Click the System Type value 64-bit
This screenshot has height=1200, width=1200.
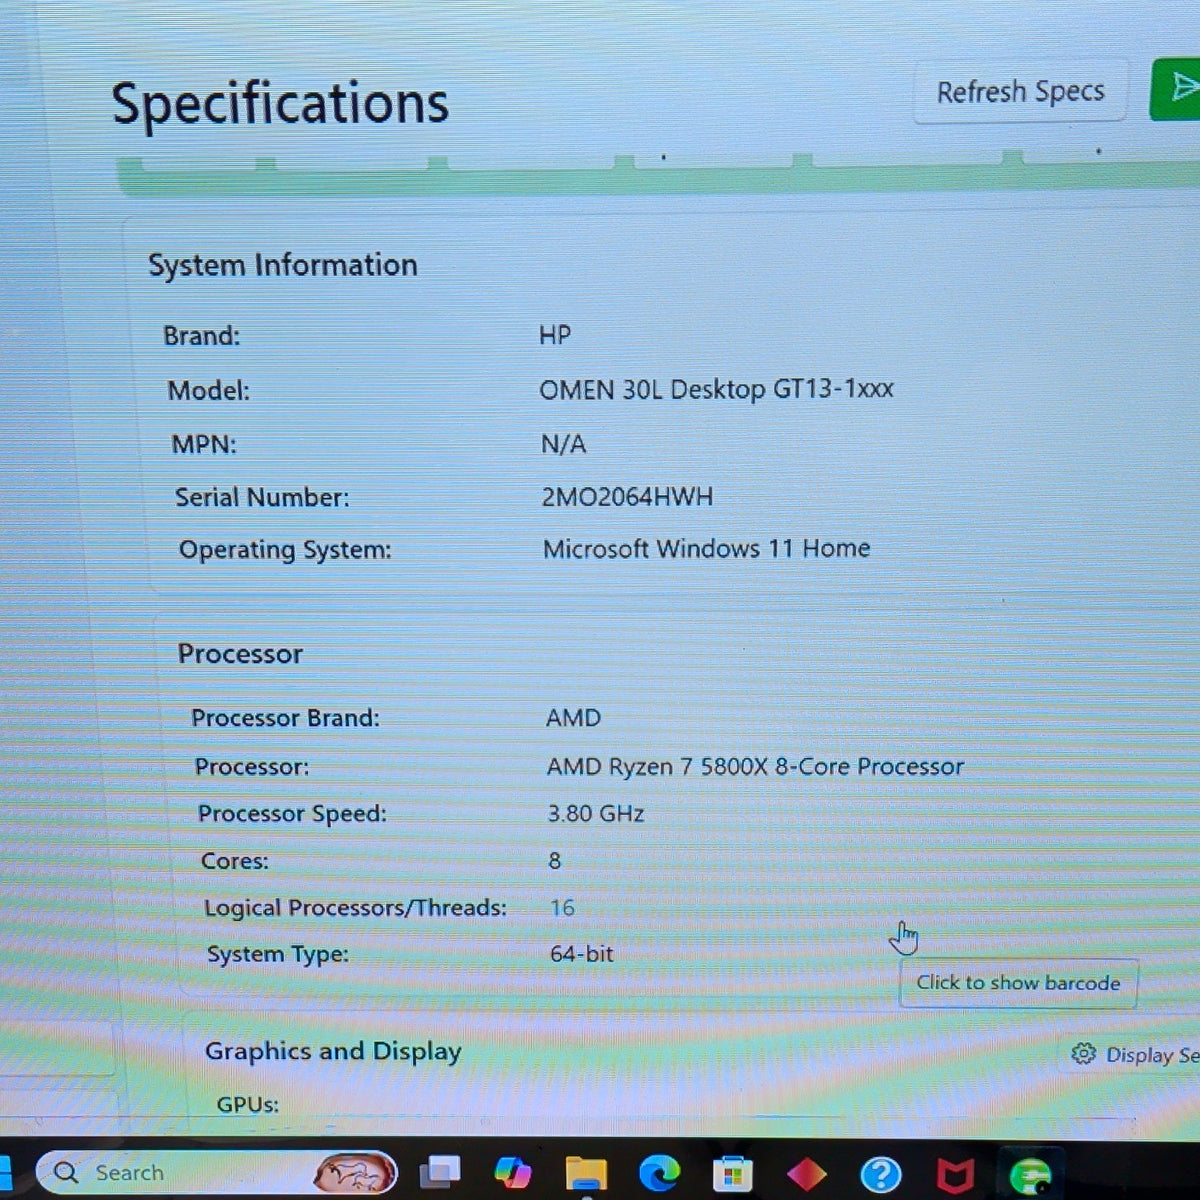pos(582,954)
